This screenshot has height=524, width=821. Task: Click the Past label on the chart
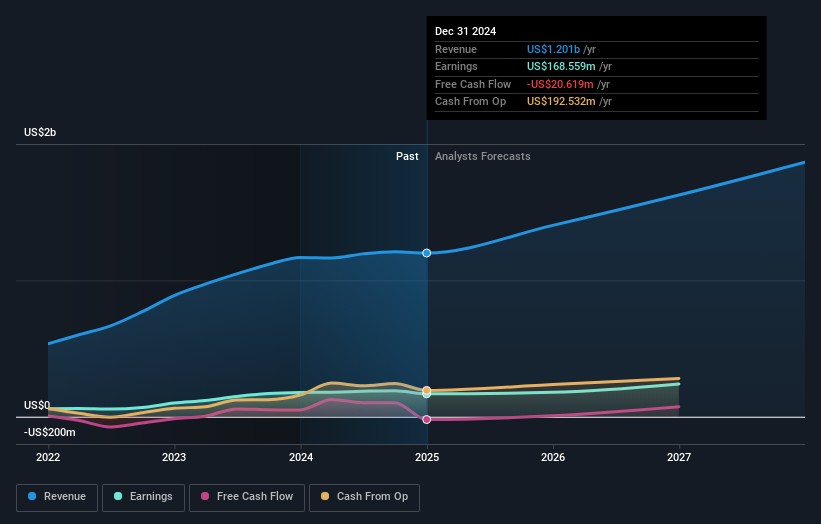pos(407,156)
